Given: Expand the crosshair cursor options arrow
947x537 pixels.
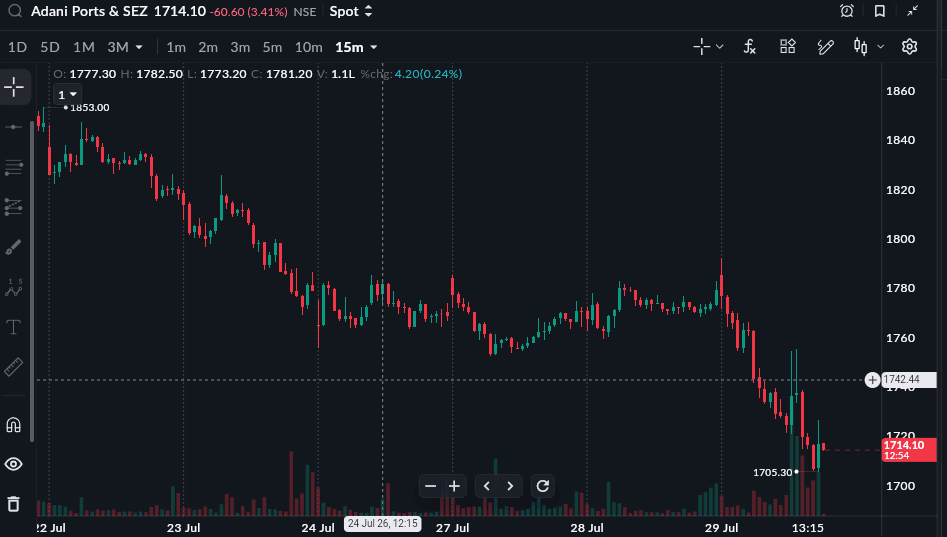Looking at the screenshot, I should pos(719,47).
